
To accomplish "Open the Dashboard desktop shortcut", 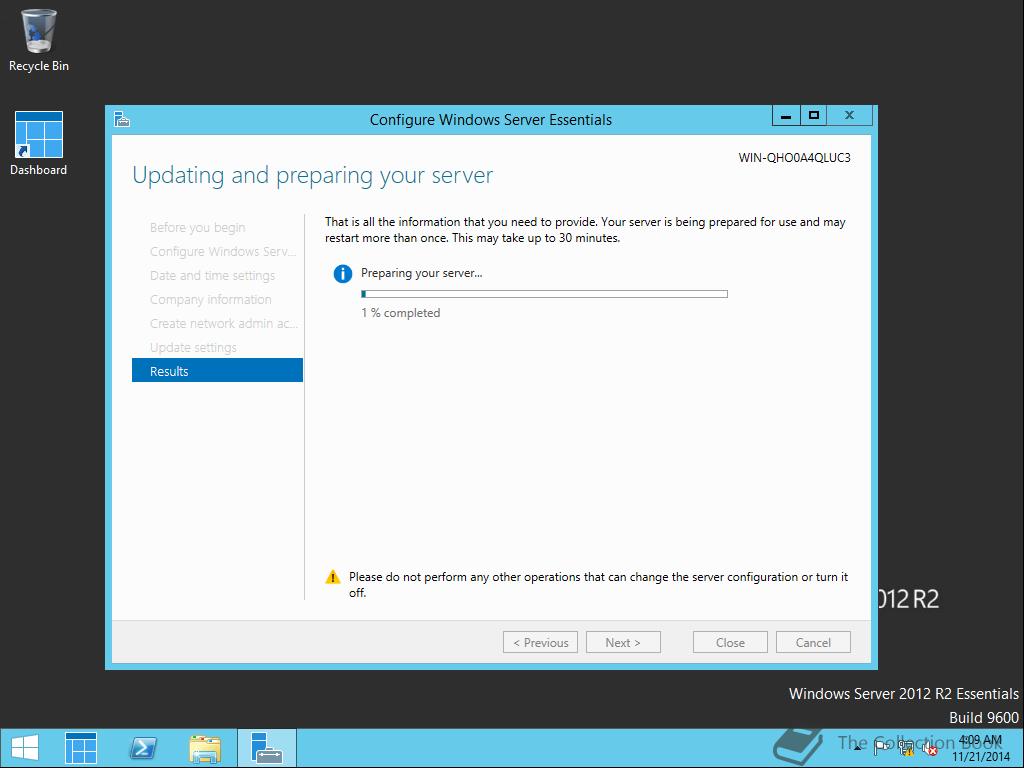I will click(39, 143).
